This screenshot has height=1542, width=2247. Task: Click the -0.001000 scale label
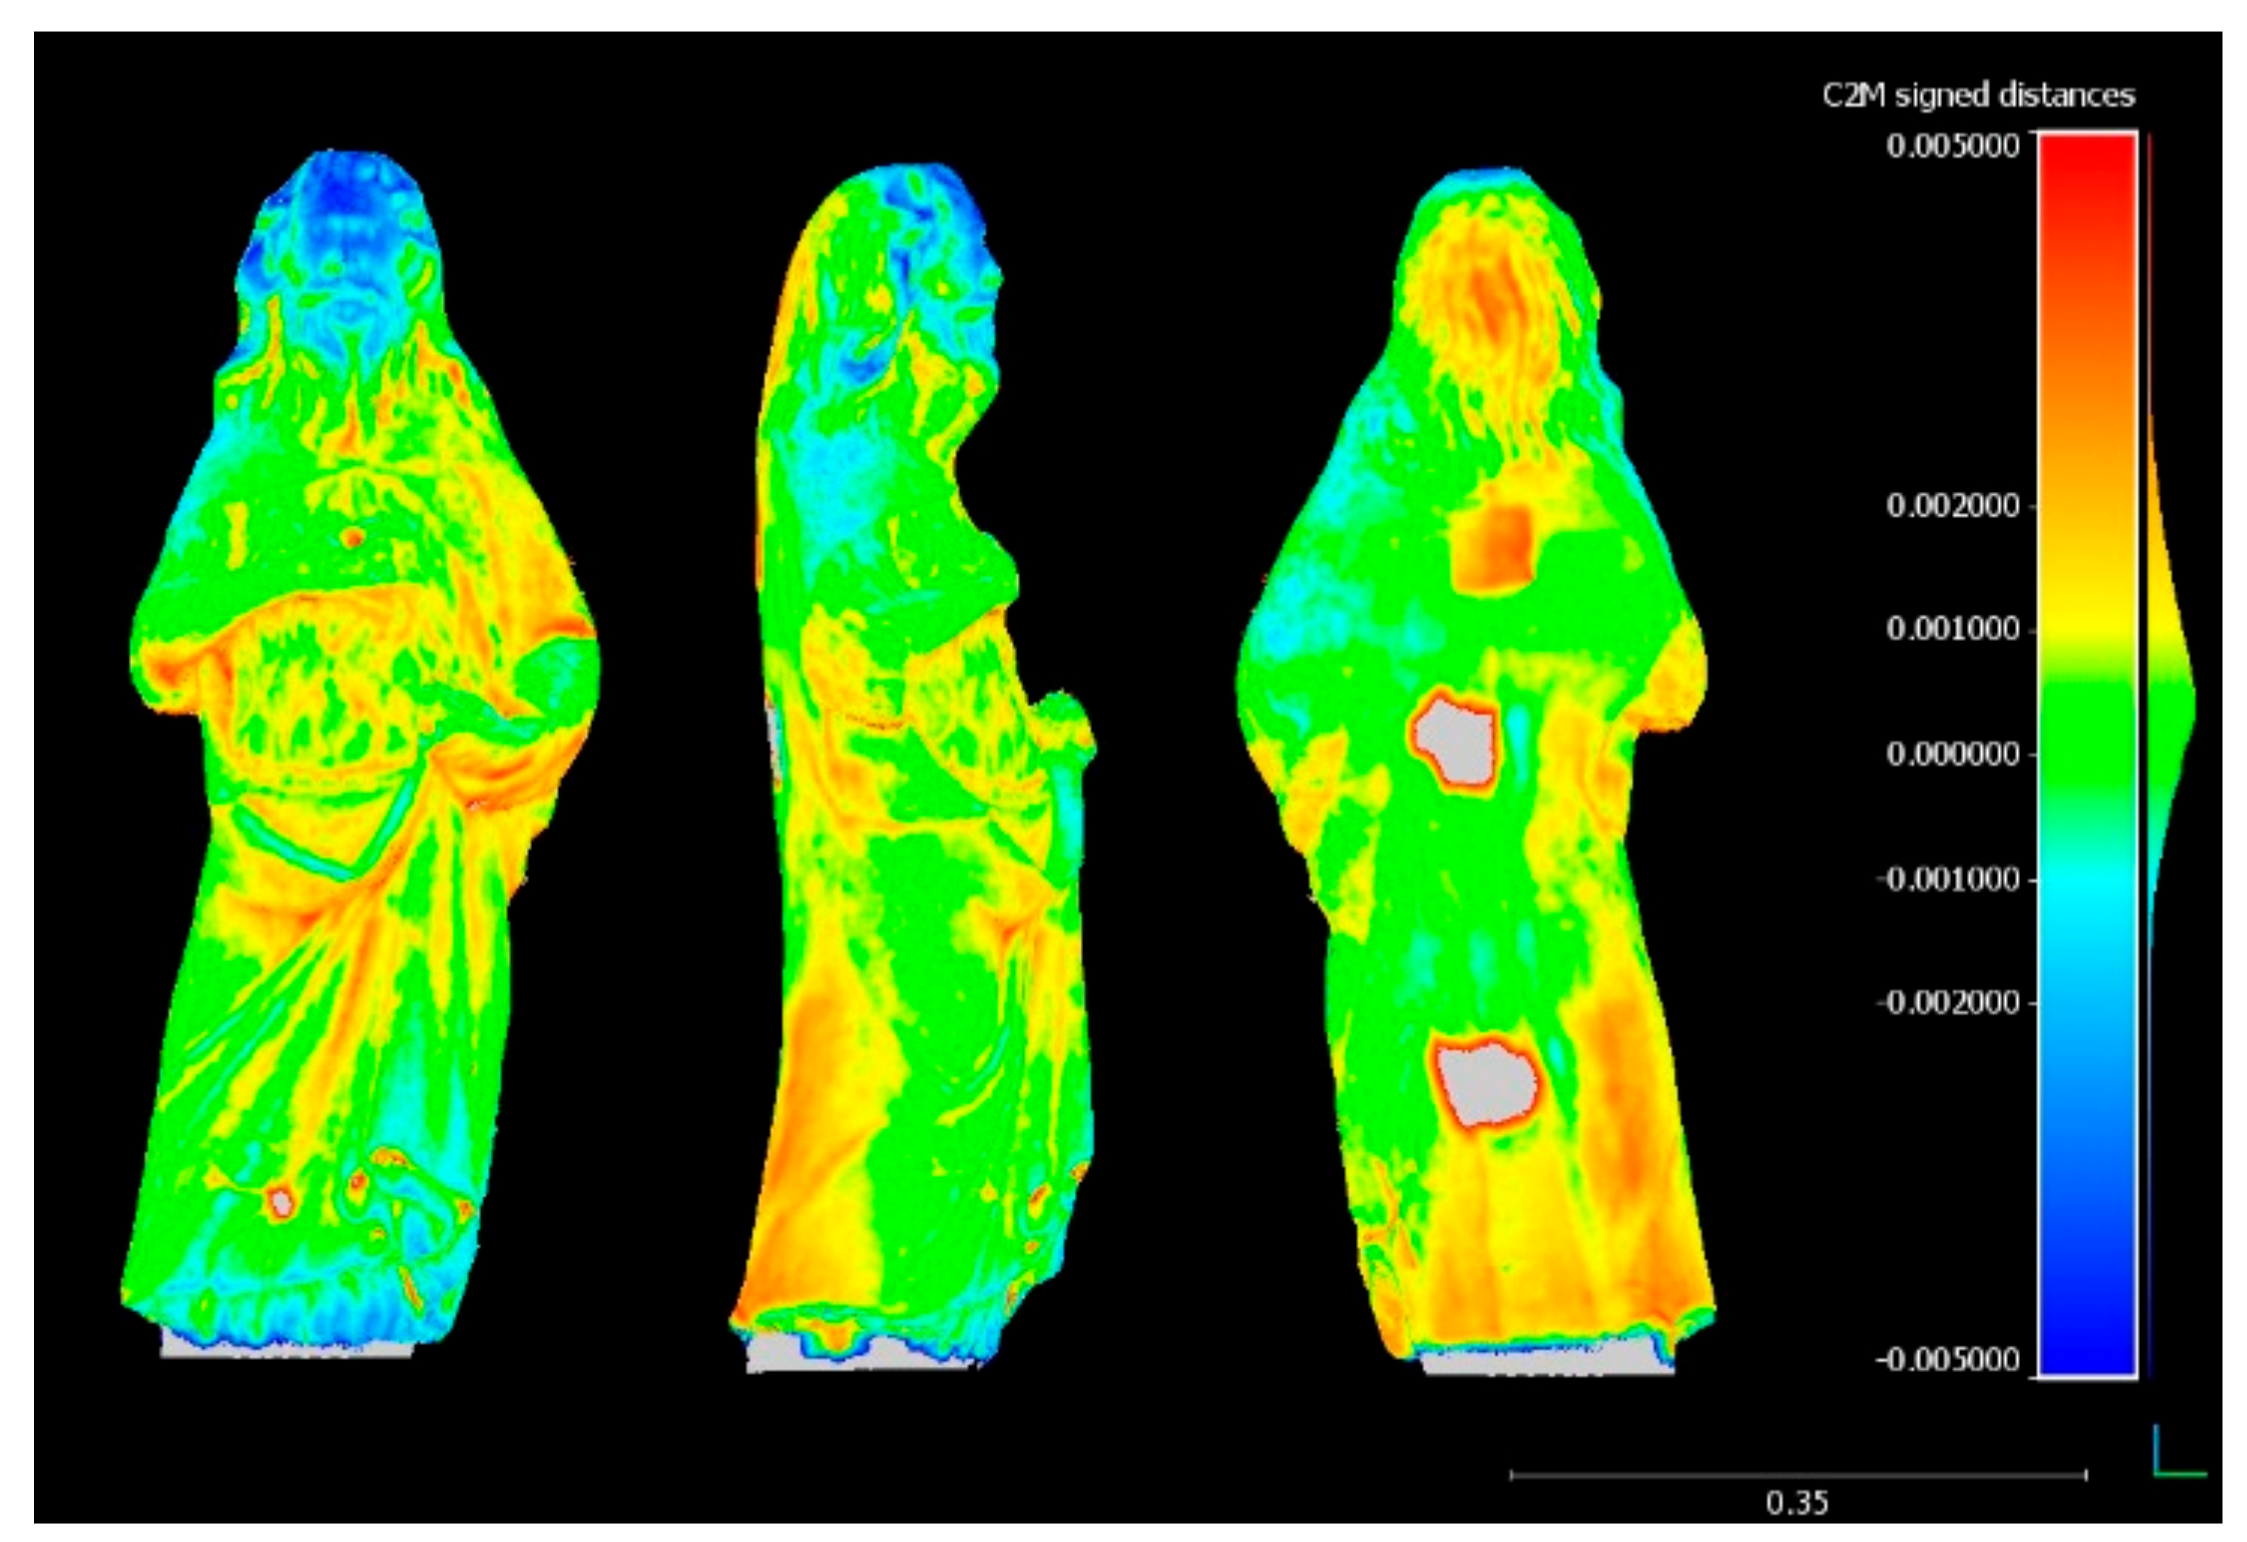click(x=1947, y=879)
